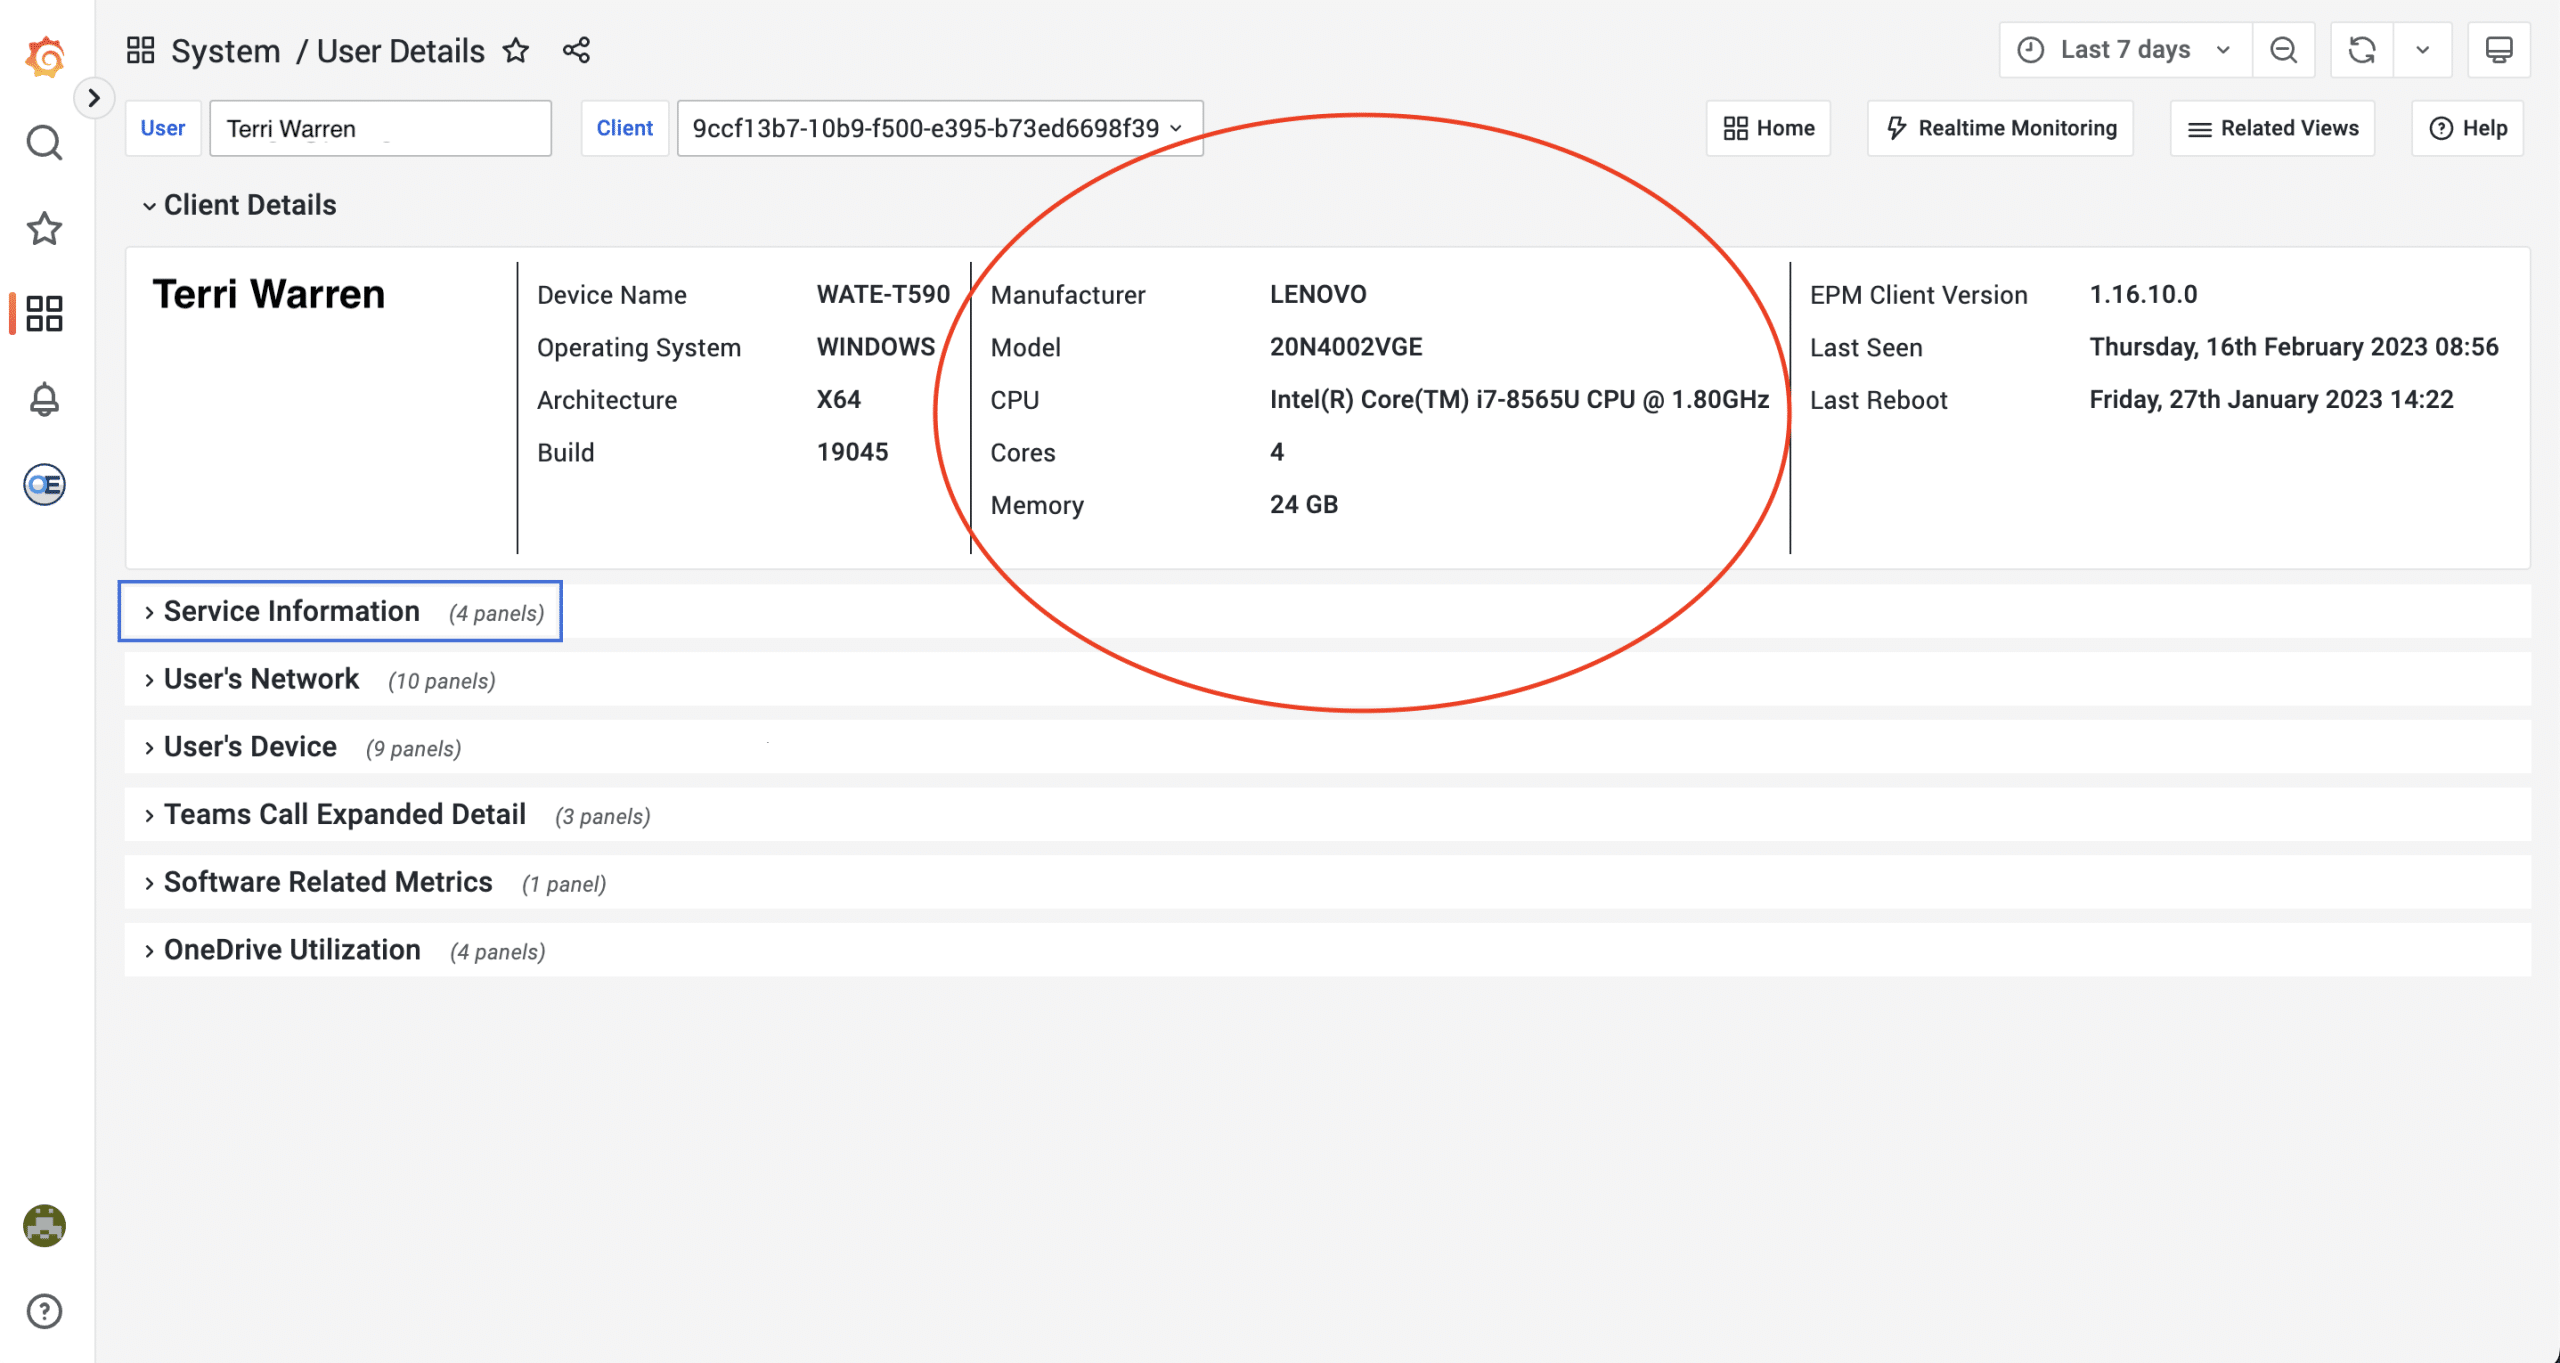Open the Alerting bell icon
The width and height of the screenshot is (2560, 1363).
click(44, 400)
